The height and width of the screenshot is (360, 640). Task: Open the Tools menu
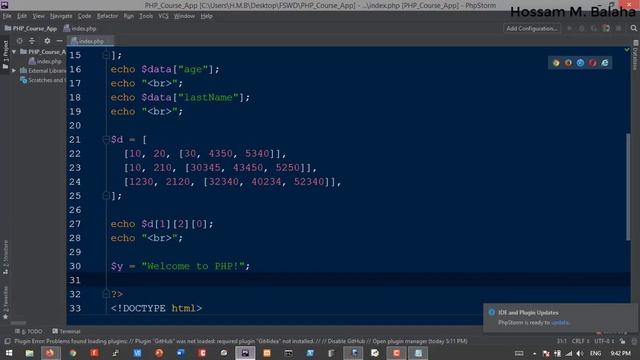click(146, 16)
